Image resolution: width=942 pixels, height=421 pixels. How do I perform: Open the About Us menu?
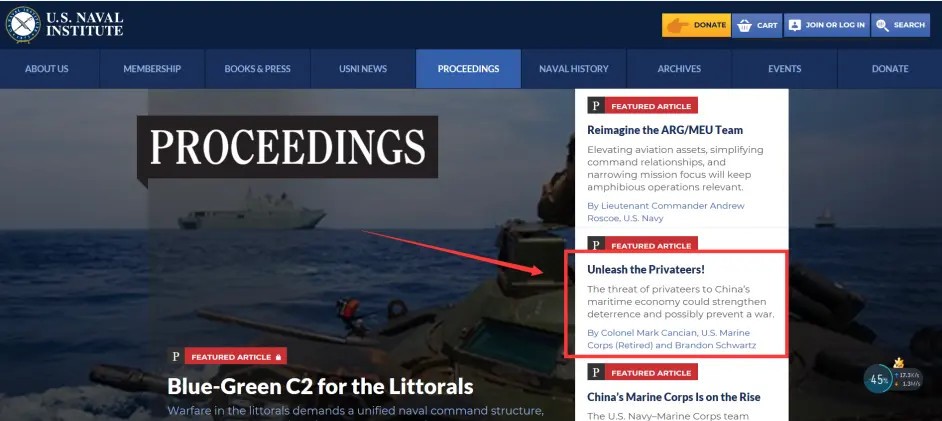[47, 69]
